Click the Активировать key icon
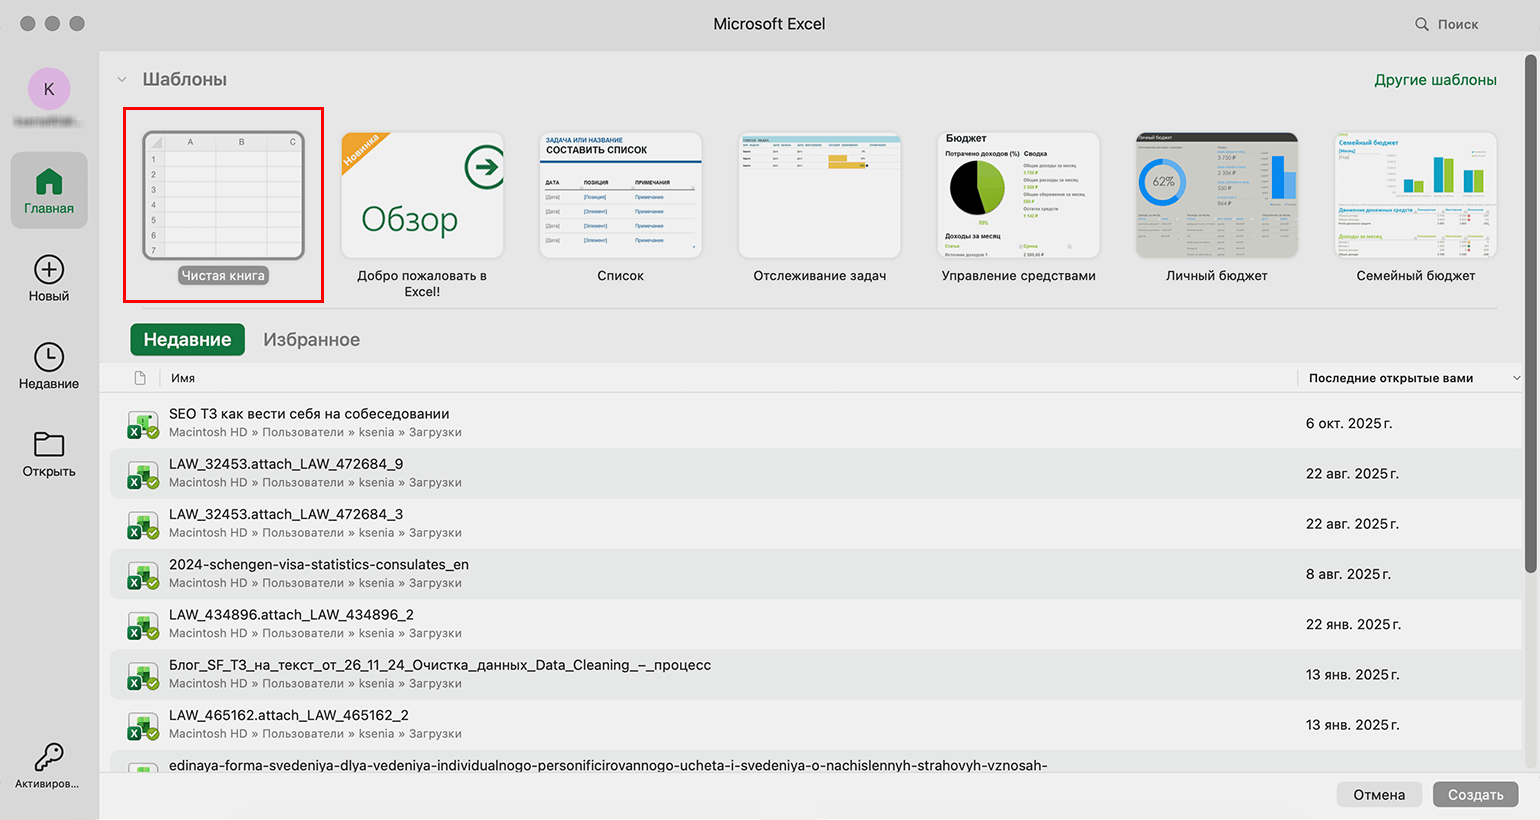The image size is (1540, 820). pos(49,756)
